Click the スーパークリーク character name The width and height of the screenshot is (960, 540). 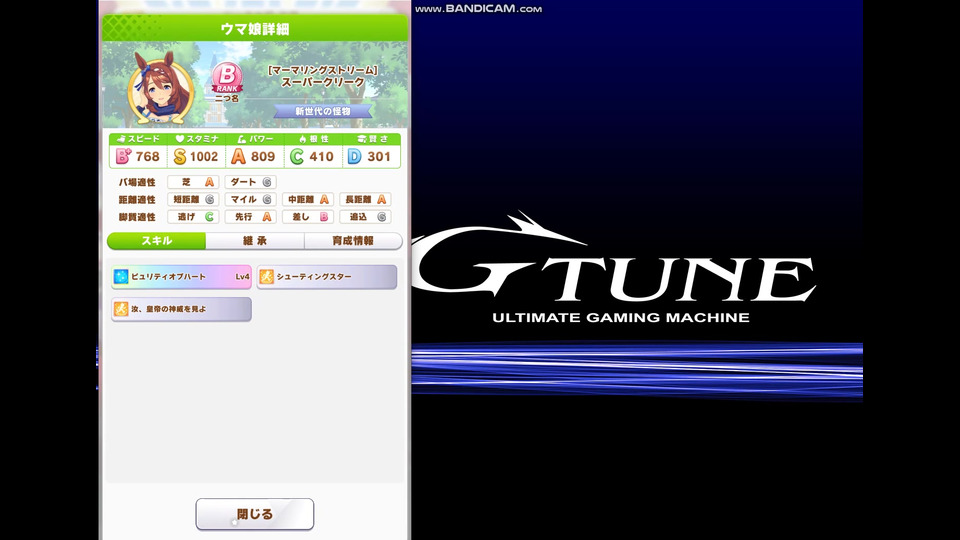(323, 82)
